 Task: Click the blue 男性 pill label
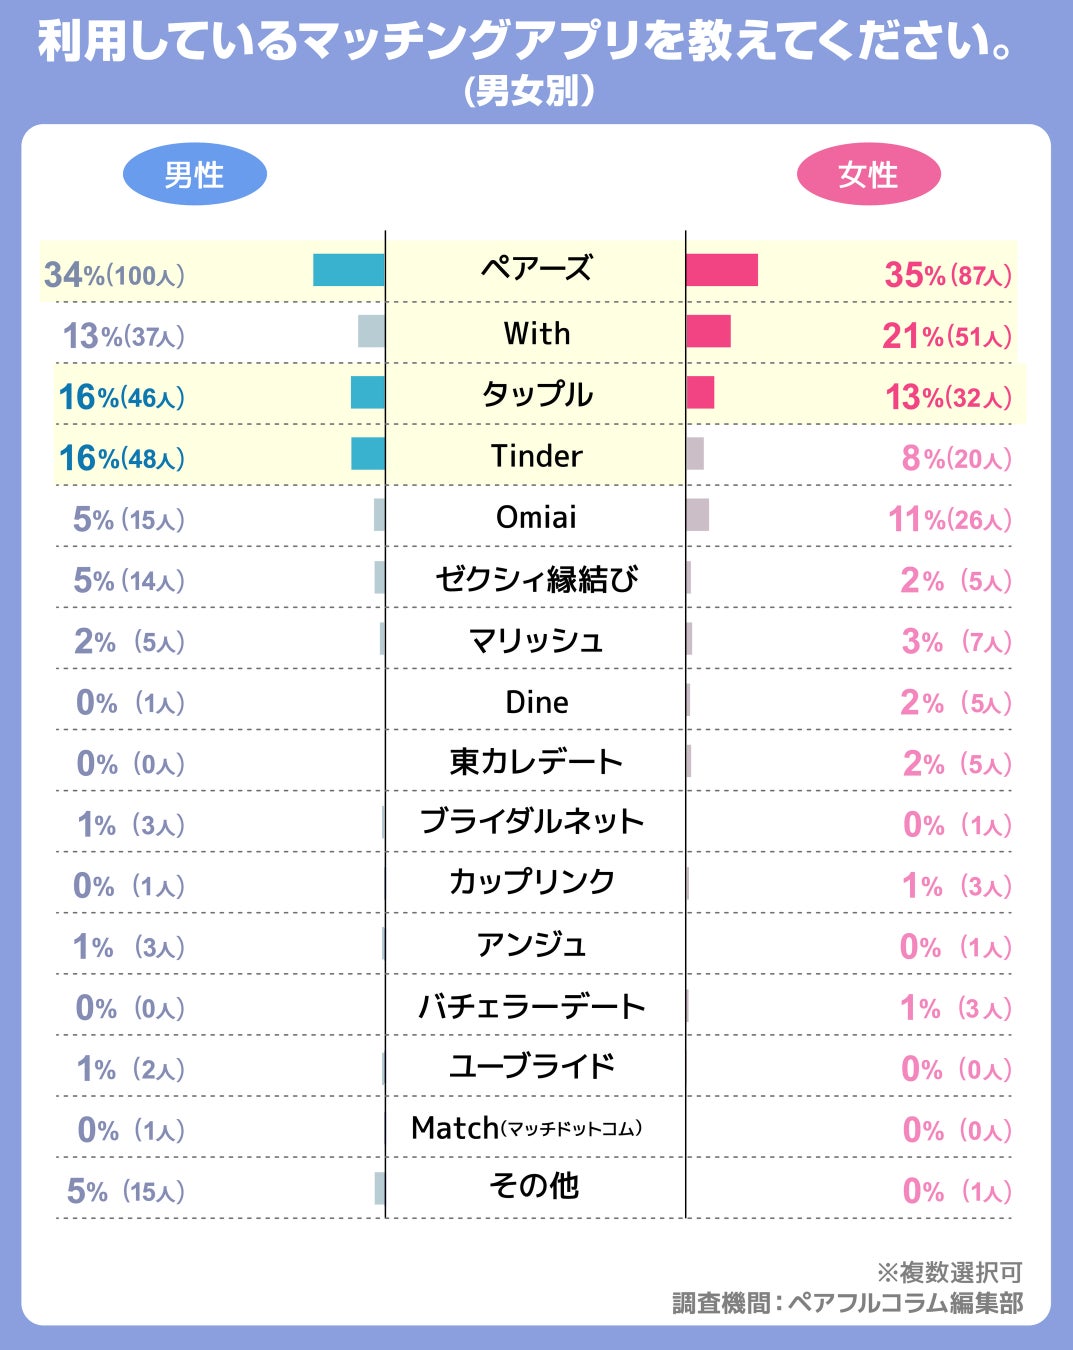194,175
